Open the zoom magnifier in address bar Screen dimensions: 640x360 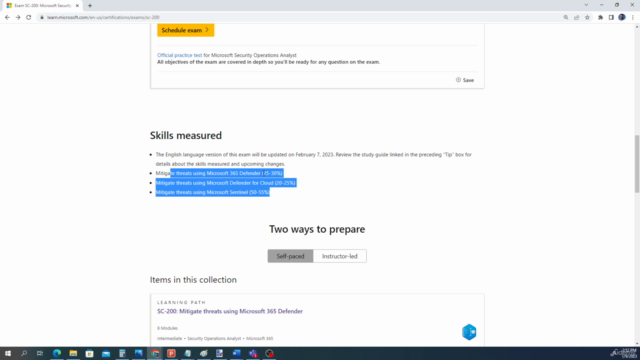coord(566,18)
